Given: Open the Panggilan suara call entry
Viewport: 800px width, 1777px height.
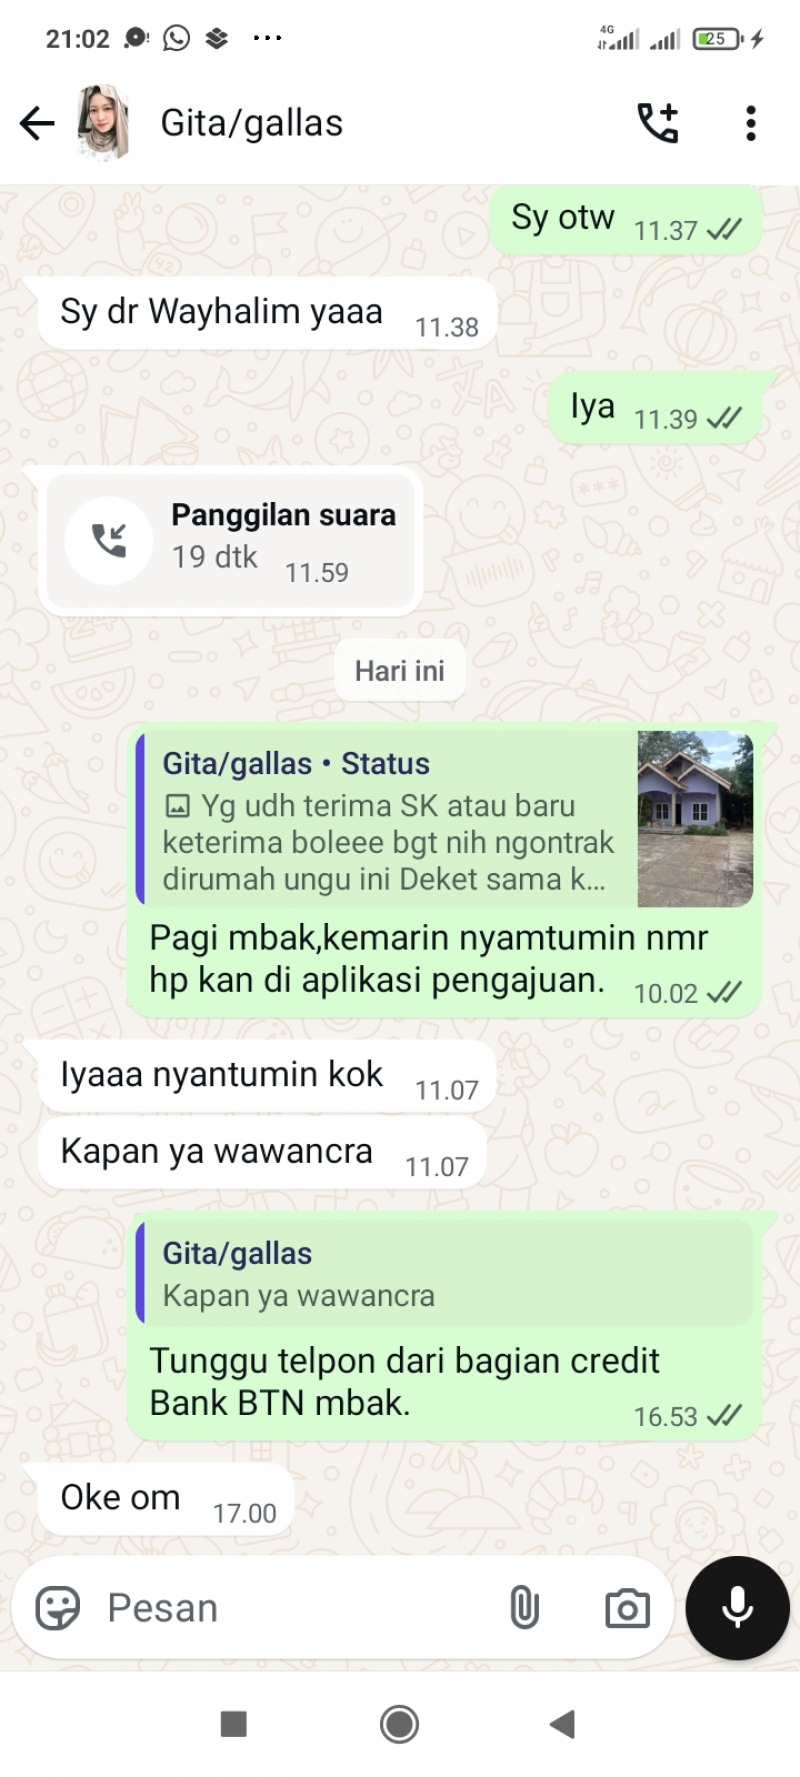Looking at the screenshot, I should tap(231, 541).
